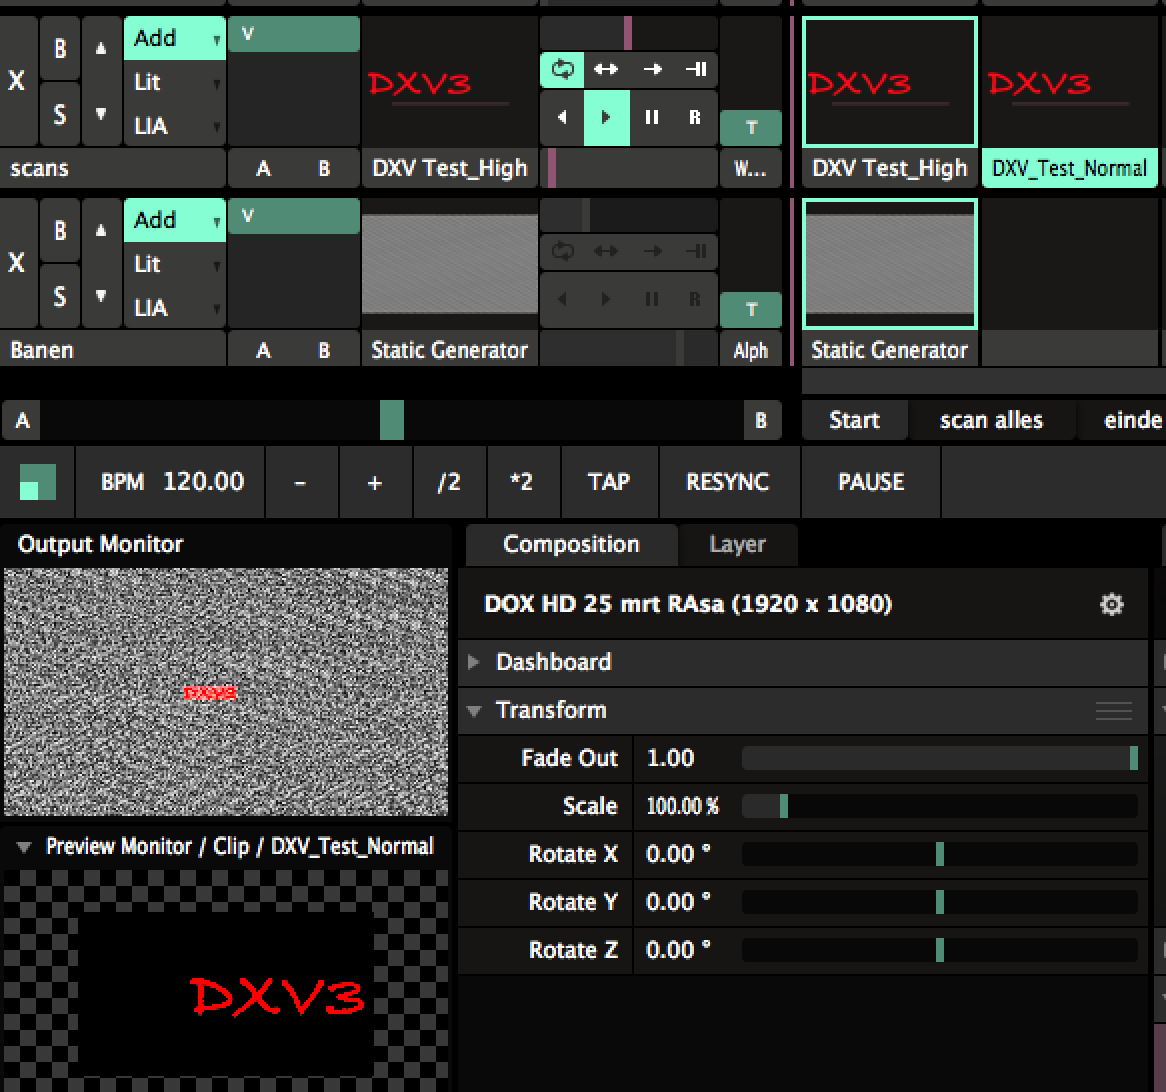The image size is (1166, 1092).
Task: Select the scan alles deck tab
Action: tap(991, 420)
